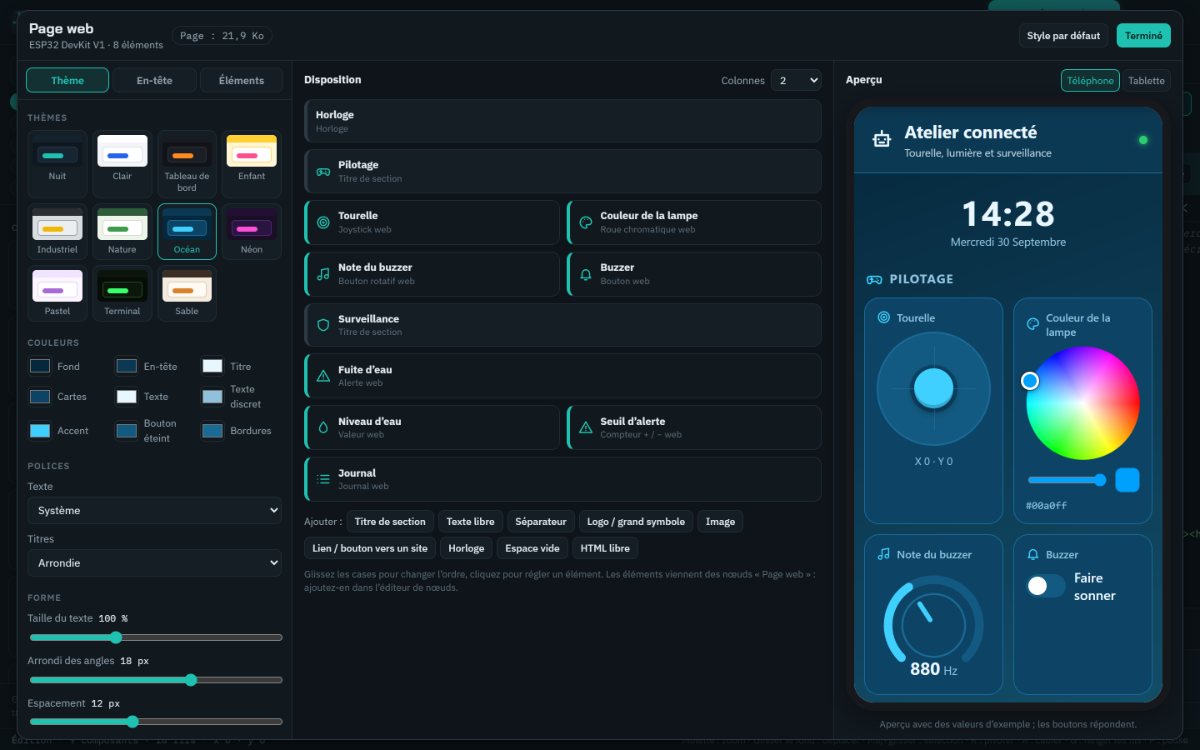Choose the Industriel theme thumbnail

[57, 231]
